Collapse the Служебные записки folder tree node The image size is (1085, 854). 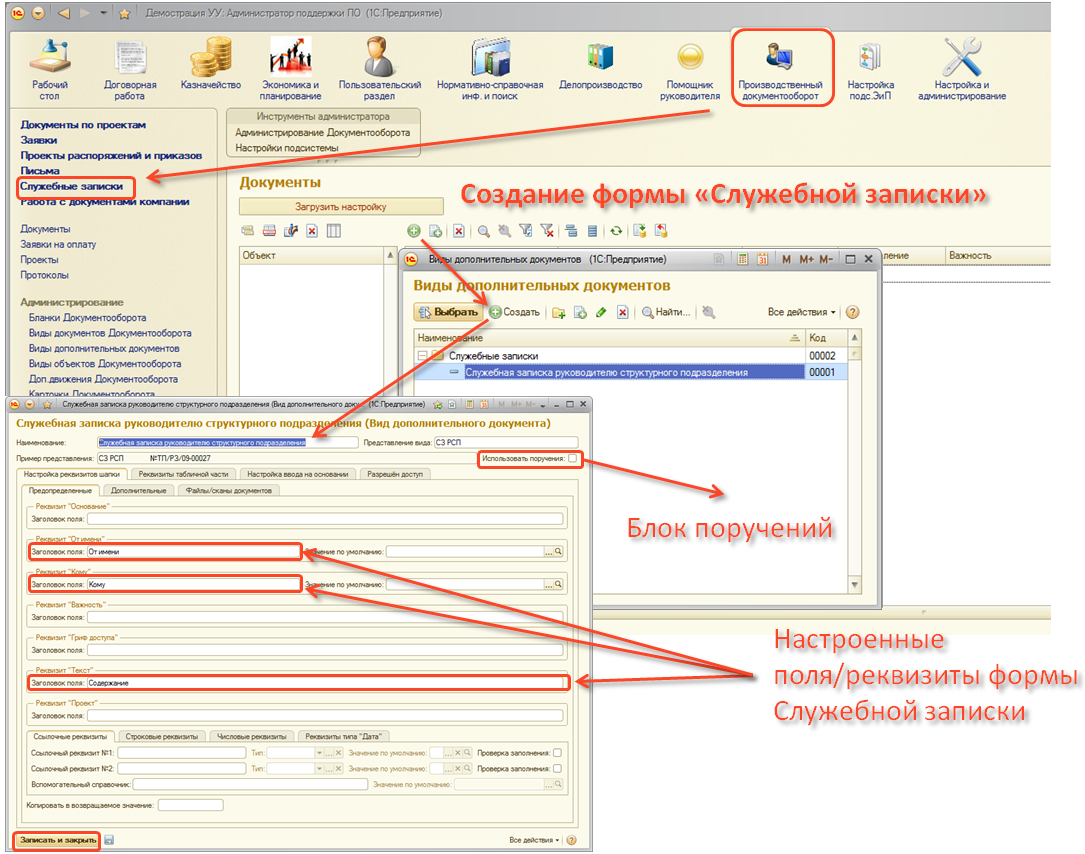point(422,356)
